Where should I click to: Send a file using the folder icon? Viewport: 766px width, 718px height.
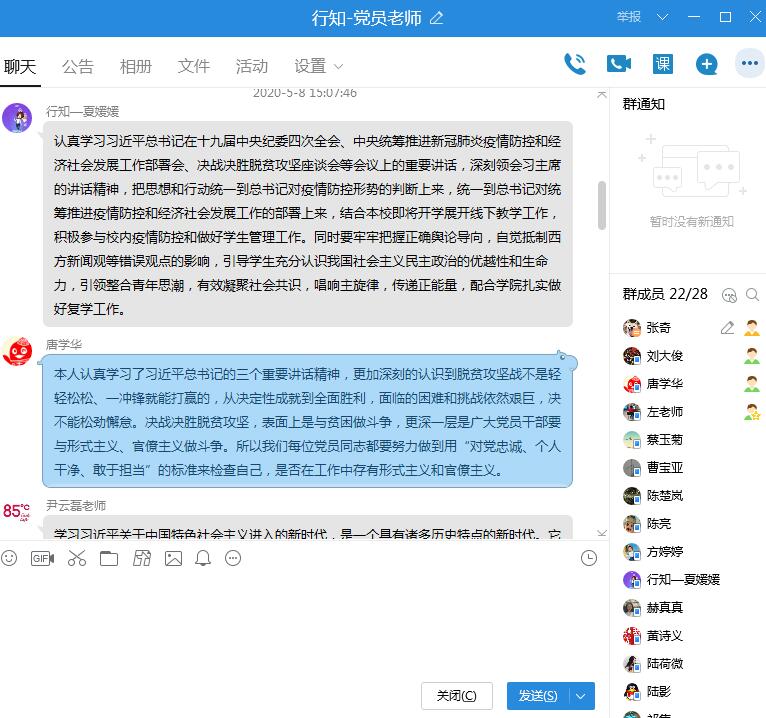108,558
